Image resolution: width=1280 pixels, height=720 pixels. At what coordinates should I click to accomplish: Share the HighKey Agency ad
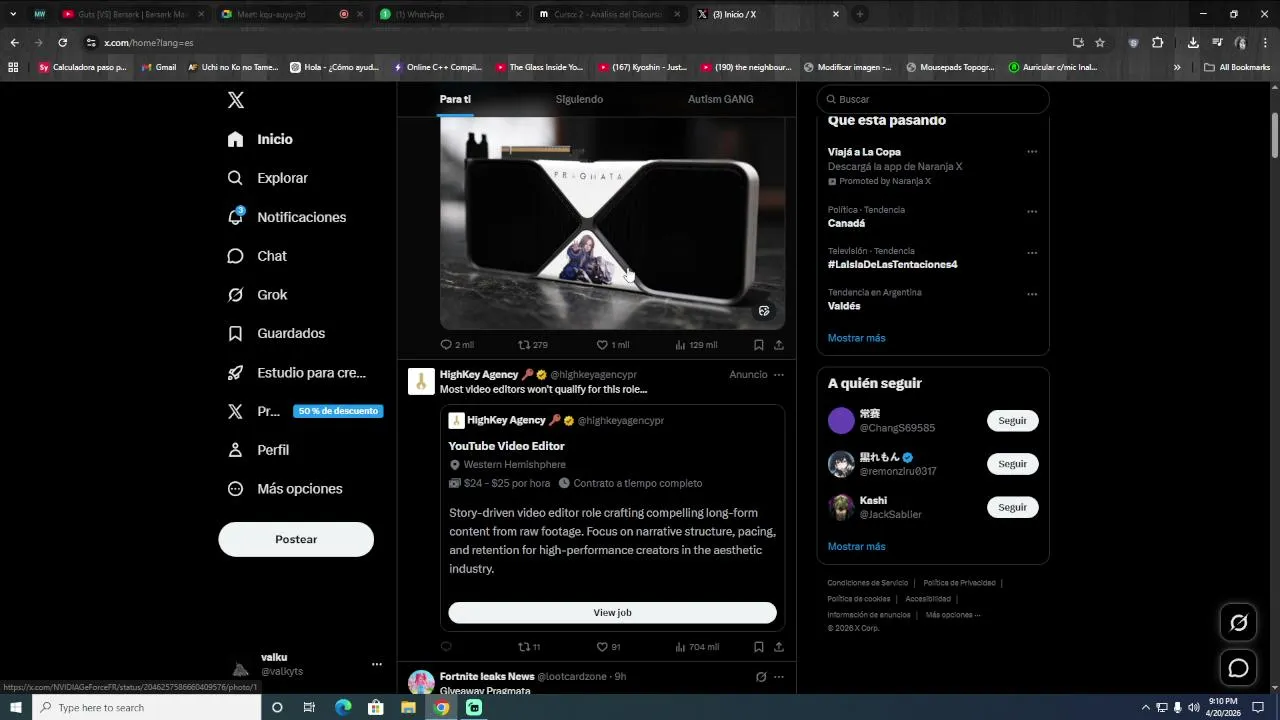click(779, 647)
